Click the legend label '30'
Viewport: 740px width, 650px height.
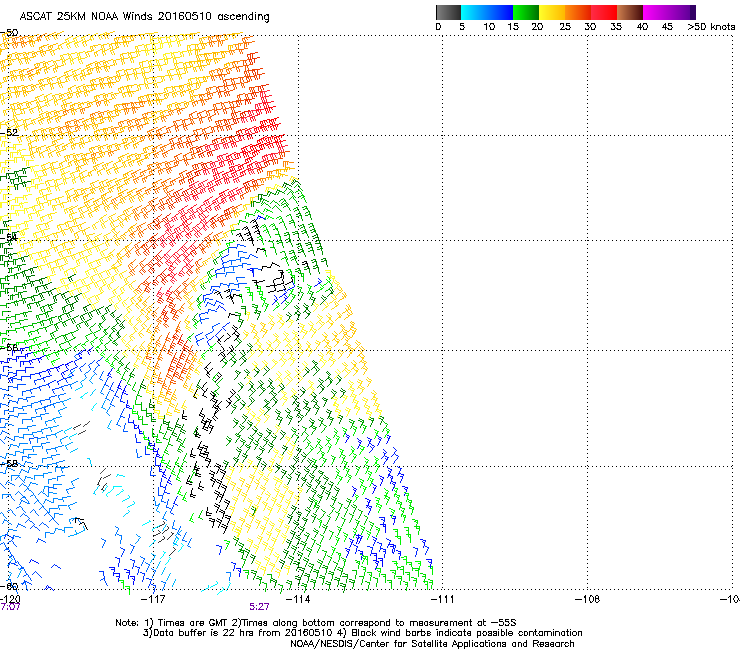(590, 27)
